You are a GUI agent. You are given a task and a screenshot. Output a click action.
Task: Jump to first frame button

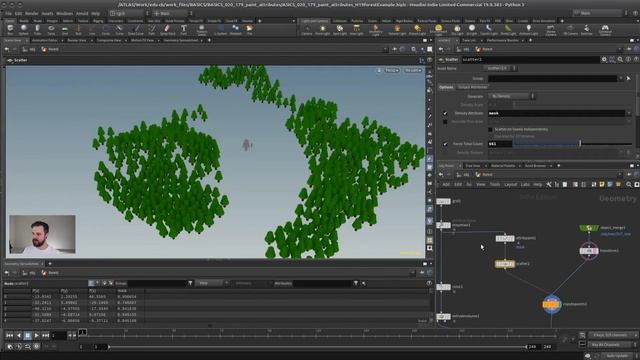coord(9,335)
